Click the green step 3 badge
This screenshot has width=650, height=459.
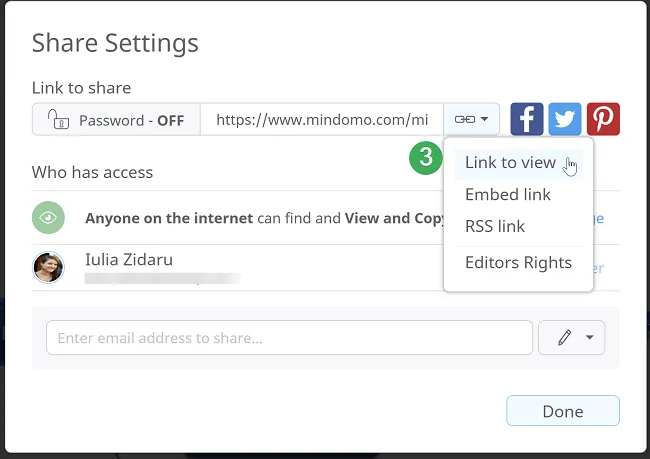coord(426,157)
